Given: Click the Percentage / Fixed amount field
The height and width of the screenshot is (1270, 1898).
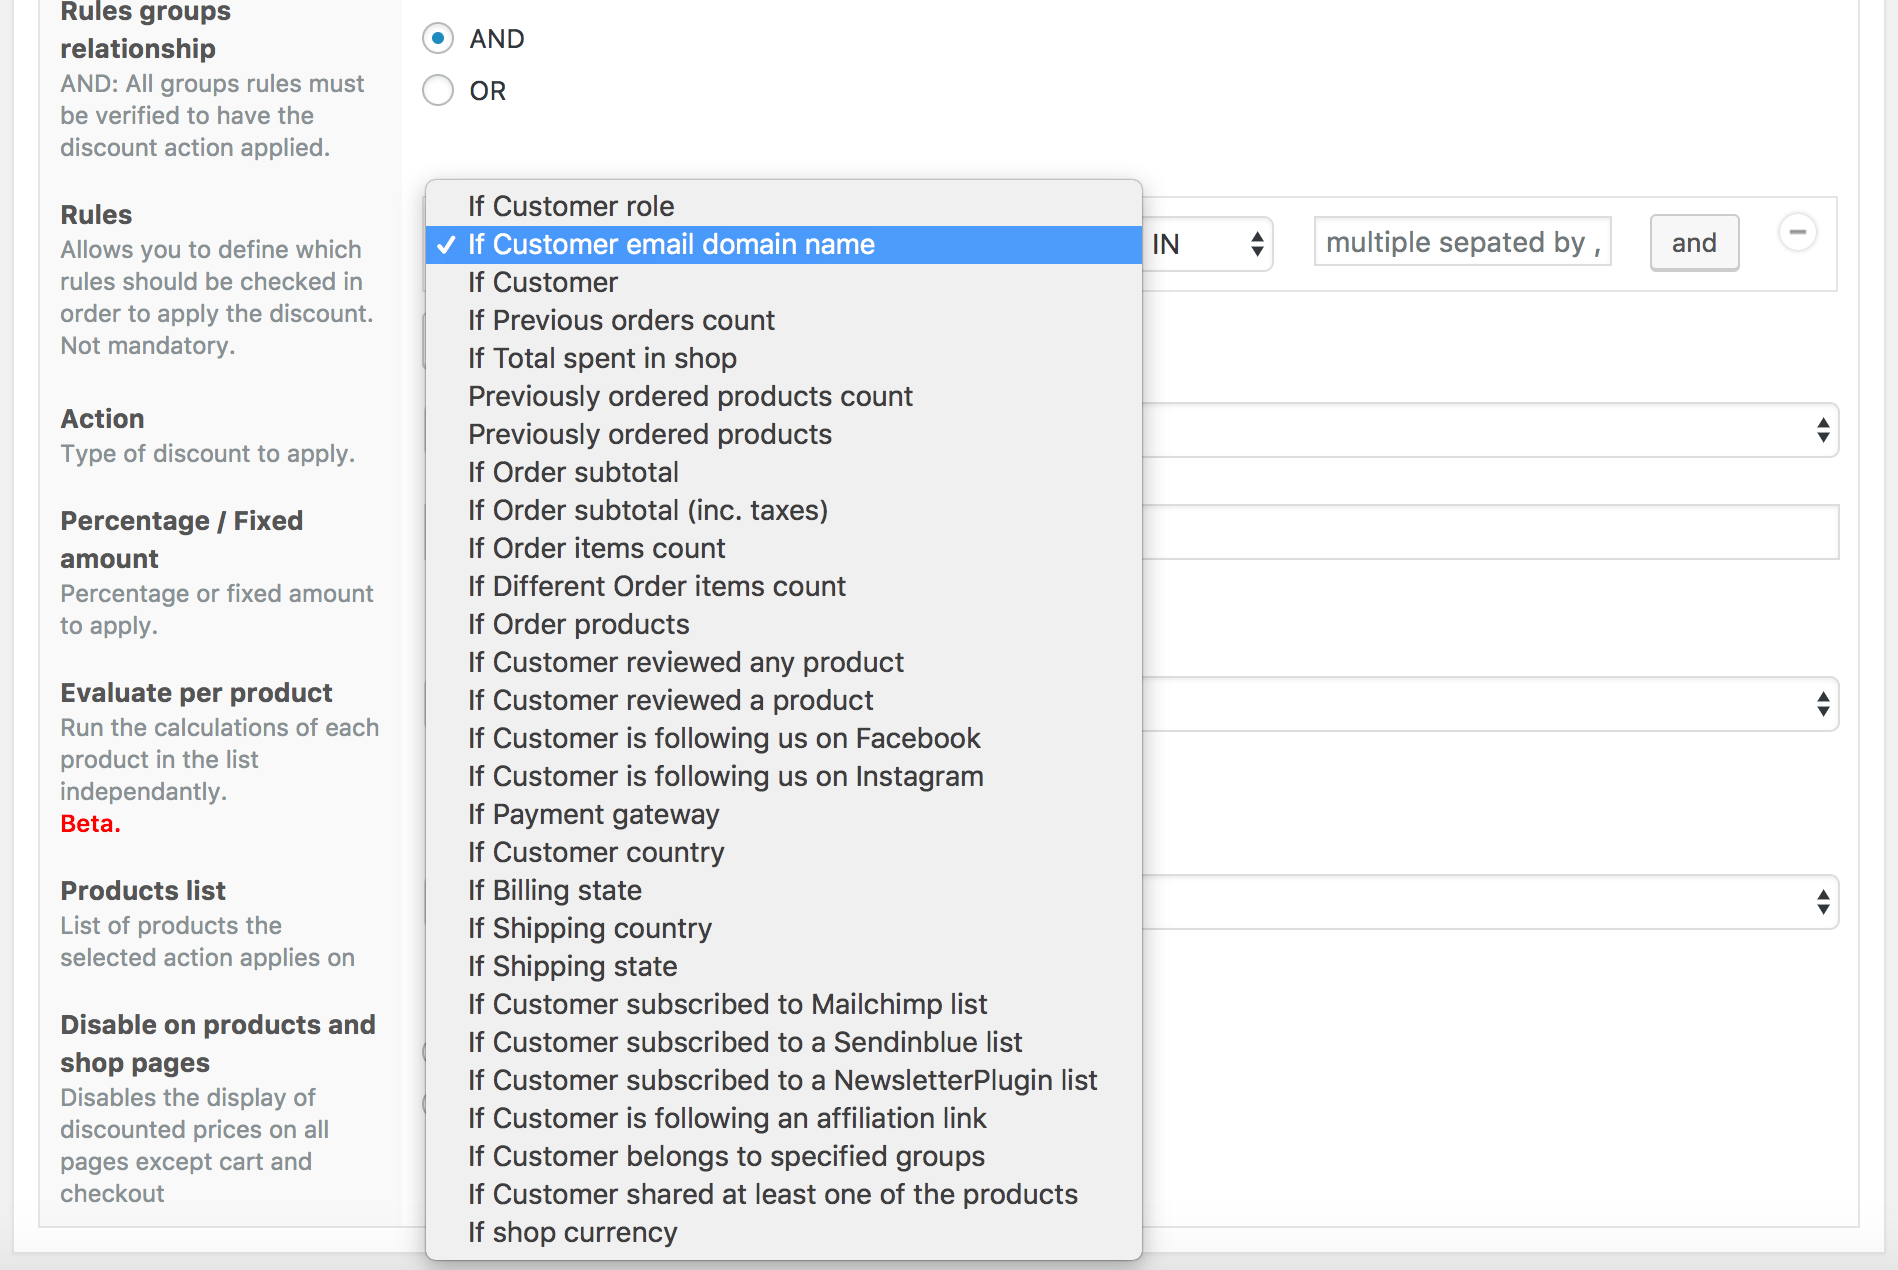Looking at the screenshot, I should pos(1490,532).
